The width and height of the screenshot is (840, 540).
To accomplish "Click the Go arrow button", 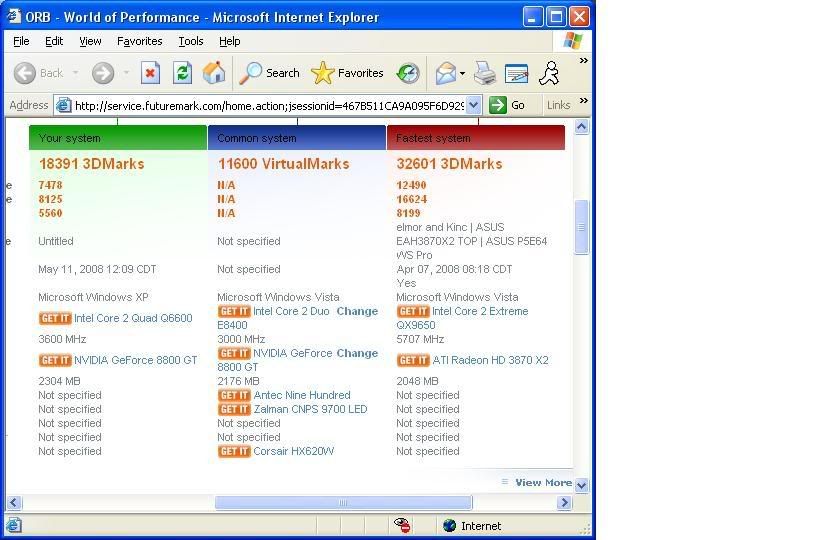I will pos(507,105).
